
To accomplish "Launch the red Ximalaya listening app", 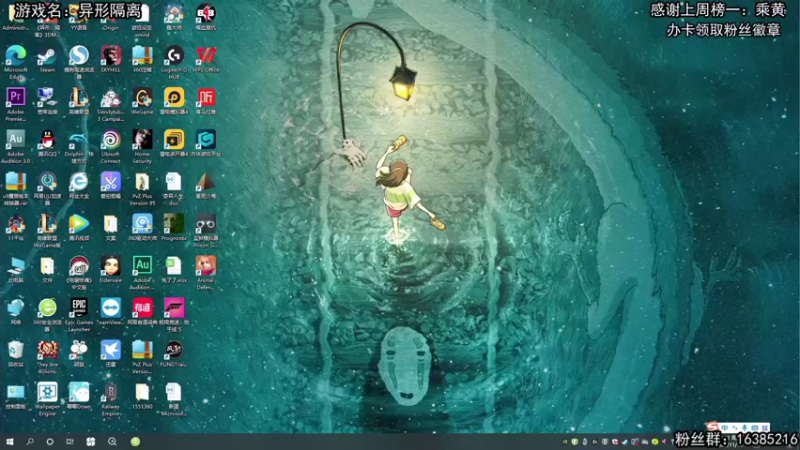I will click(206, 97).
